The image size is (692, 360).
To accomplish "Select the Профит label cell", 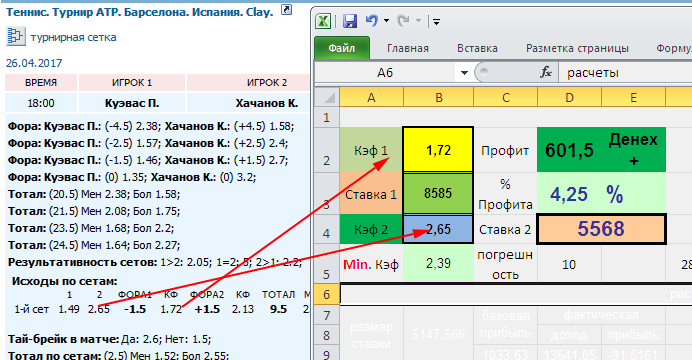I will 505,150.
